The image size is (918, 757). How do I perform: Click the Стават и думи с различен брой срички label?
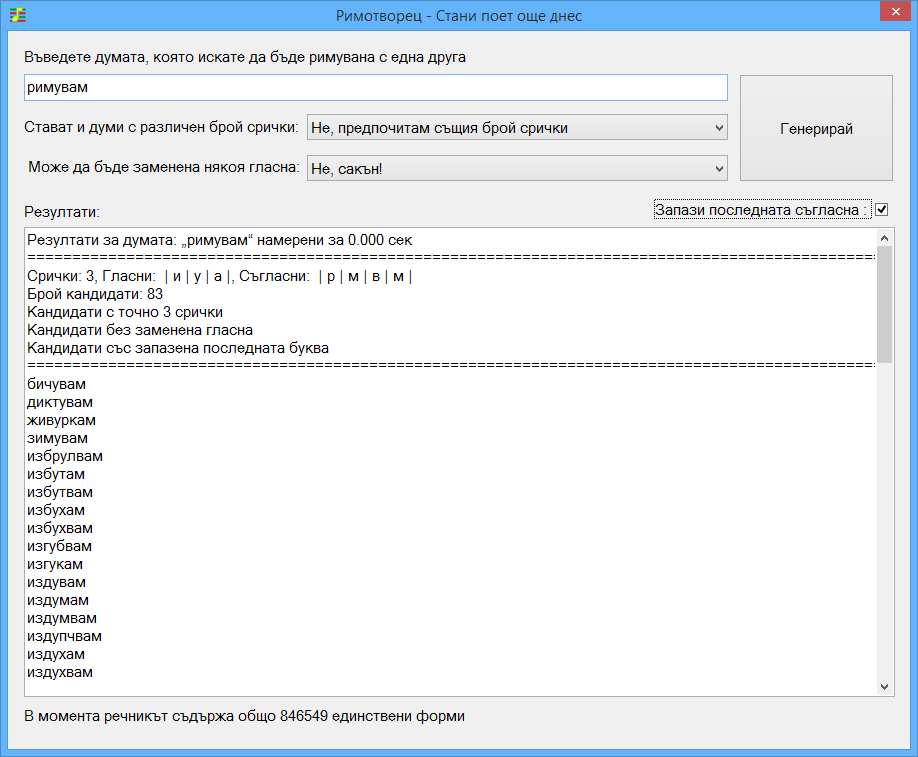click(162, 127)
